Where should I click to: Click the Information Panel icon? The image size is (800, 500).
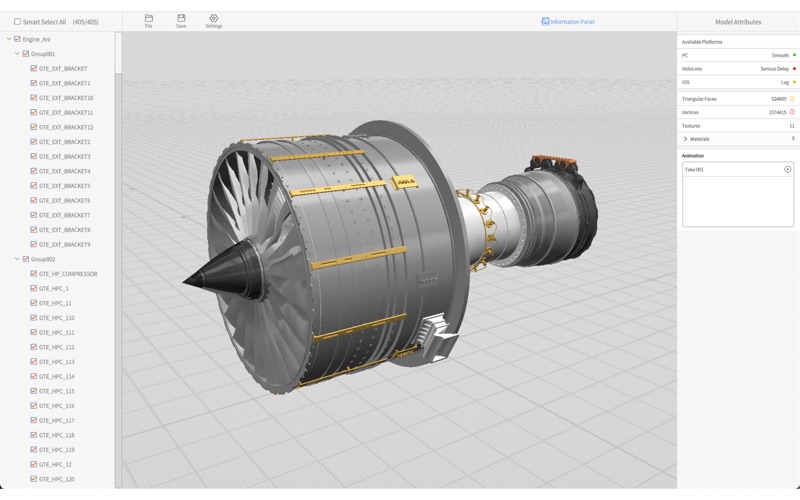click(x=545, y=21)
